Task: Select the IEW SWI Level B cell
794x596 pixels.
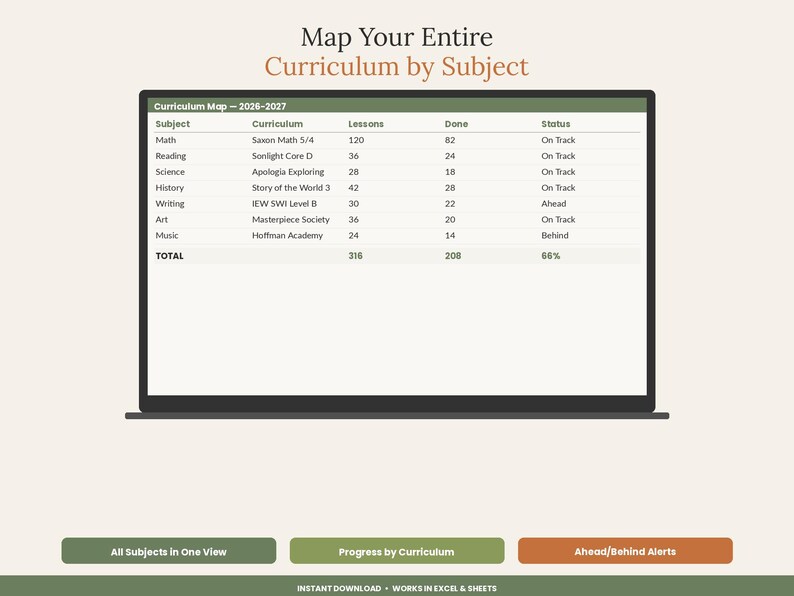Action: point(285,204)
